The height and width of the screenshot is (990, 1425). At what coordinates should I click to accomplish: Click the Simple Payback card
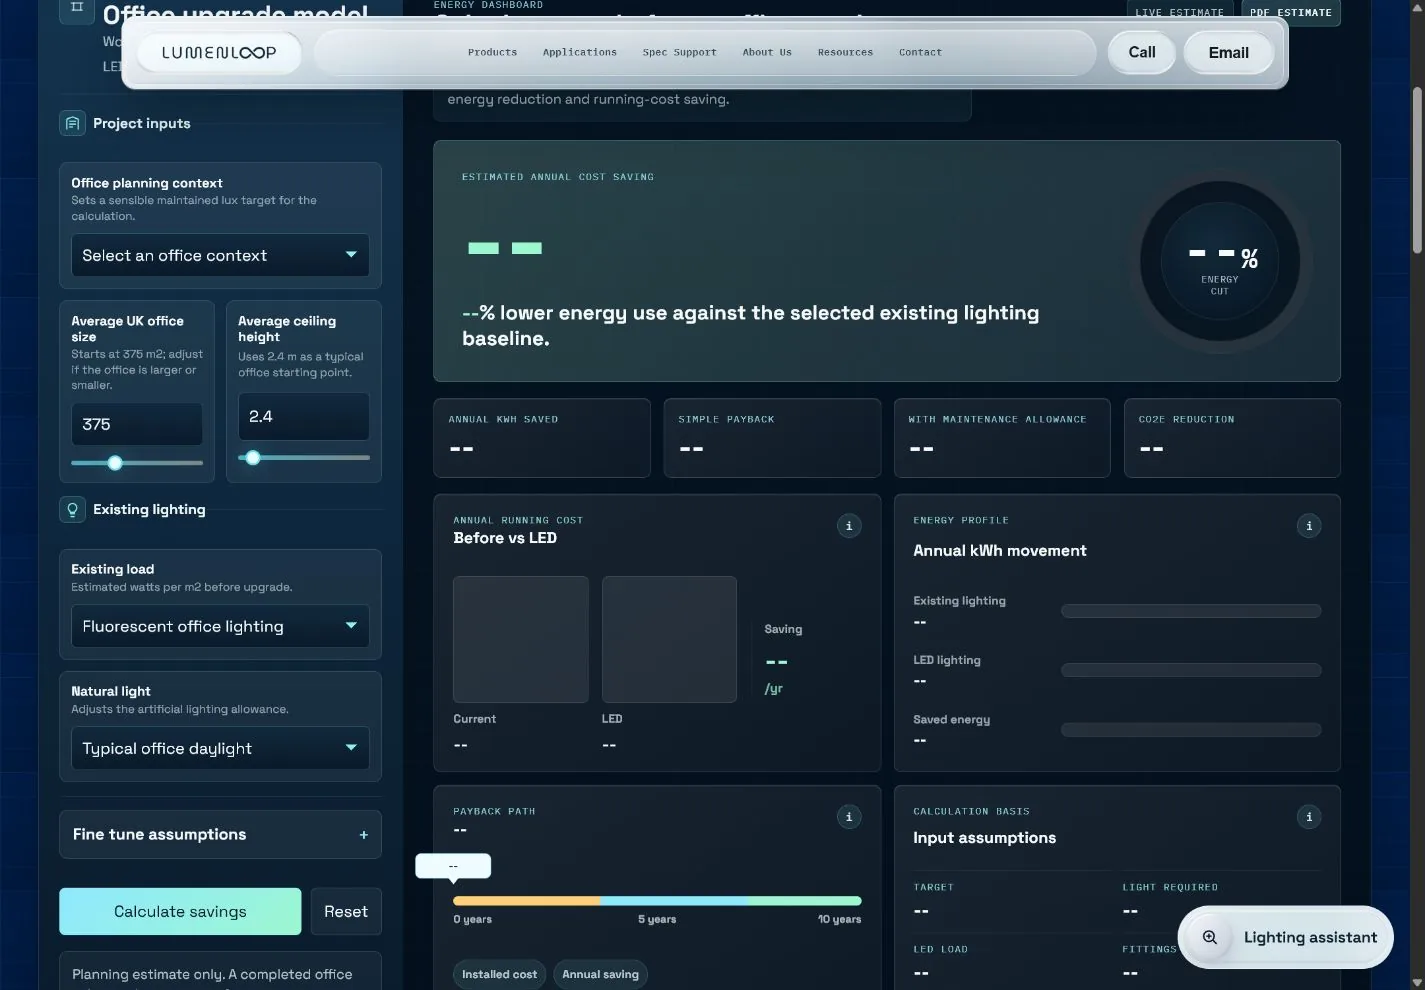tap(772, 438)
